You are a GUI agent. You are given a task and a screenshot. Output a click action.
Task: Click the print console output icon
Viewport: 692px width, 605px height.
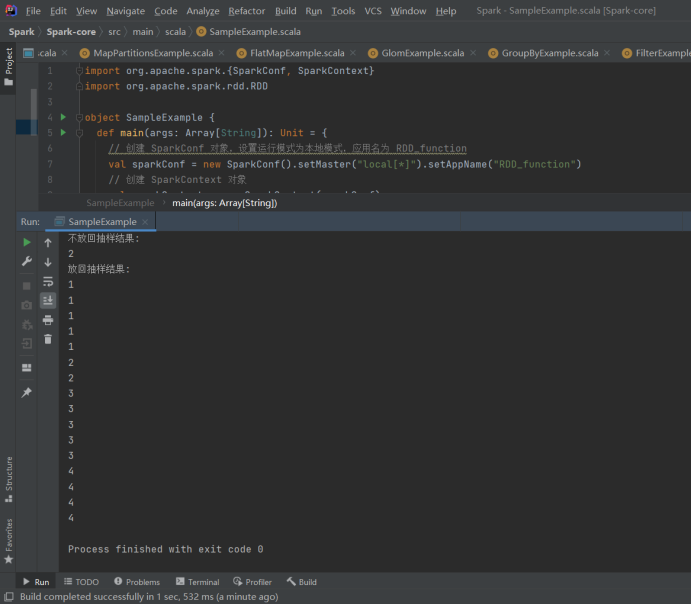(48, 320)
